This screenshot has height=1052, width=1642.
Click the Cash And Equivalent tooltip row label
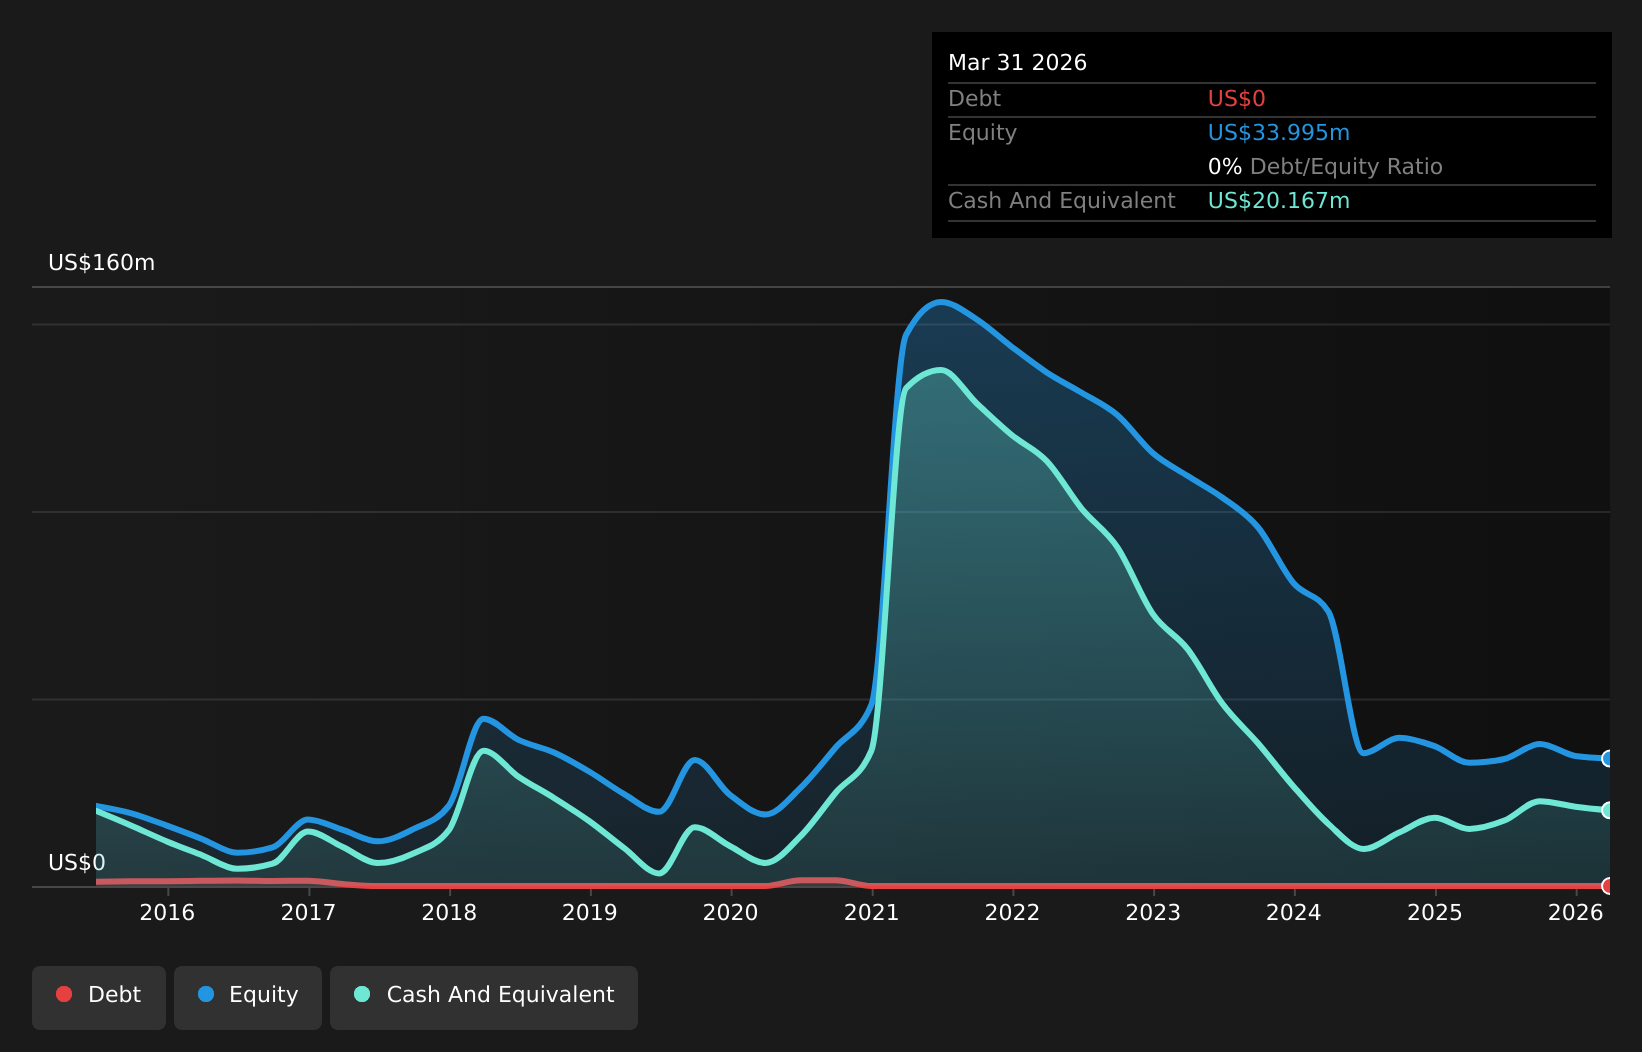coord(1062,201)
